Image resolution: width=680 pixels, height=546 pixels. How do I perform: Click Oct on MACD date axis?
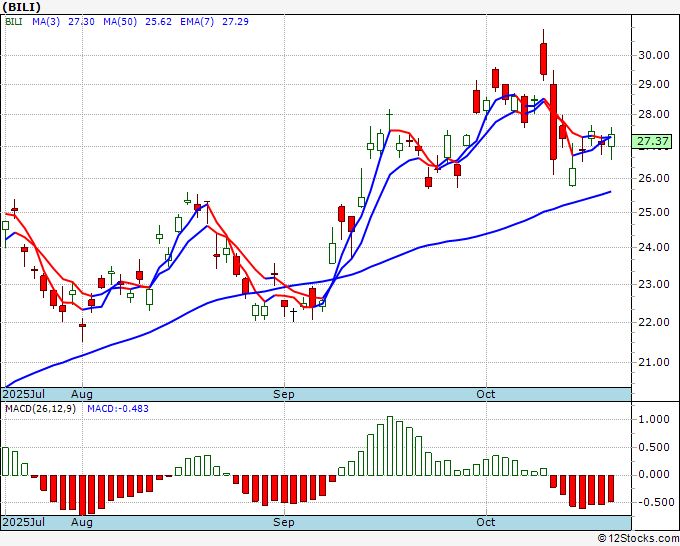click(x=485, y=522)
